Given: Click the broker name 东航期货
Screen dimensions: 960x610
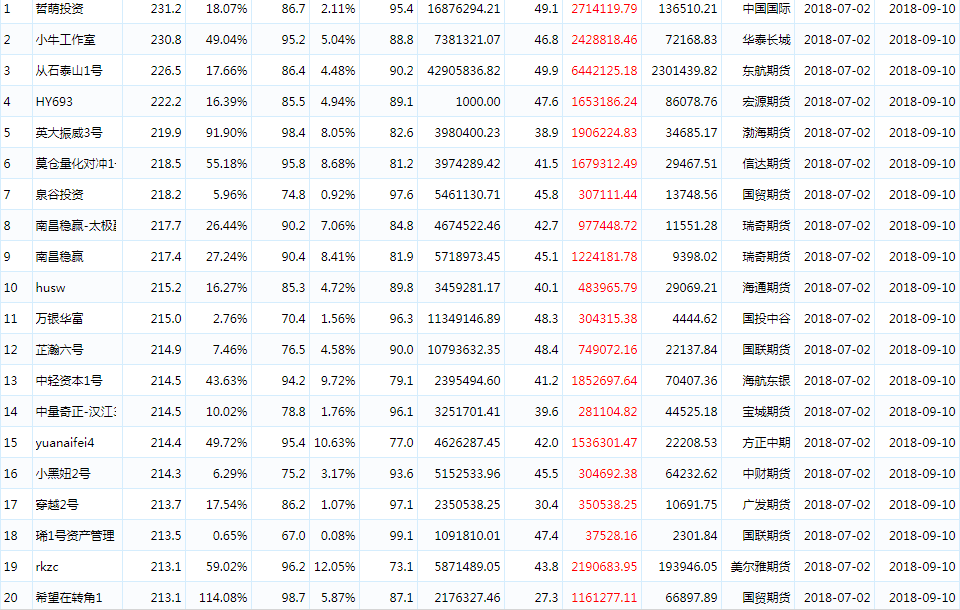Looking at the screenshot, I should click(x=767, y=71).
